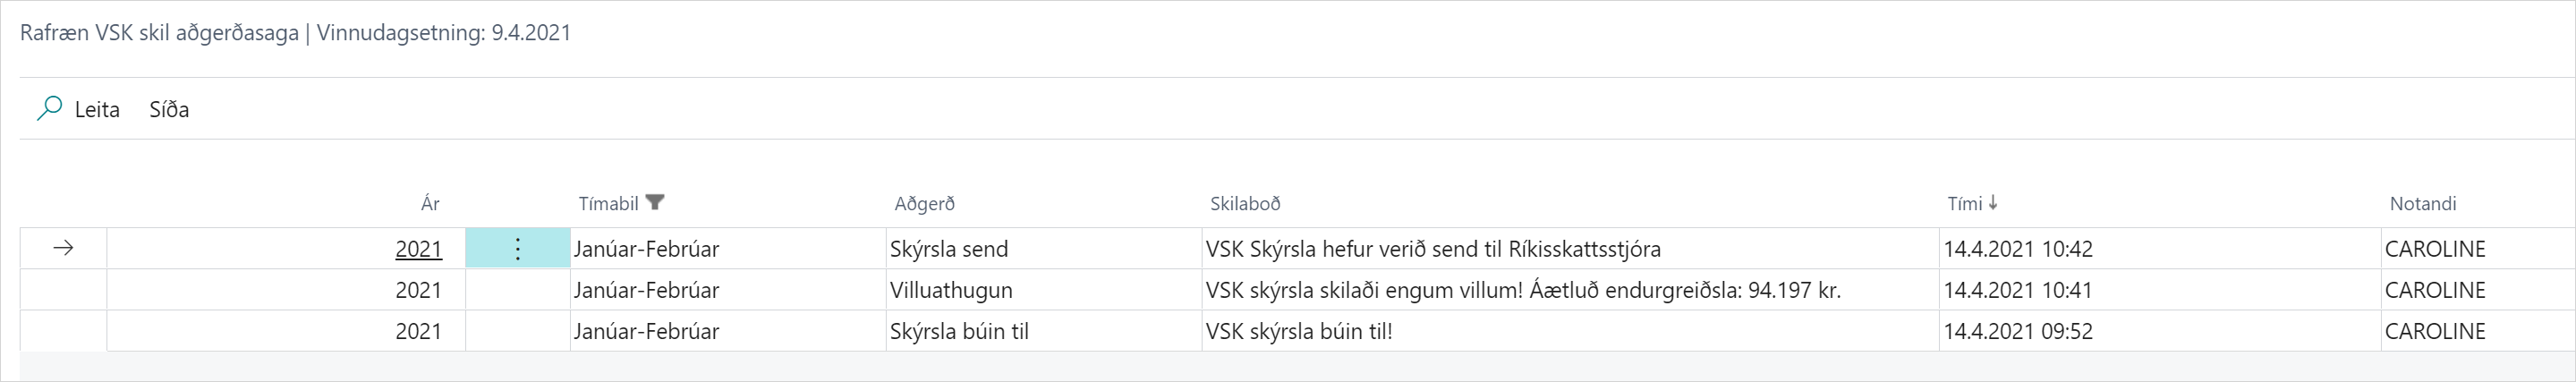Open the Síða menu
The height and width of the screenshot is (382, 2576).
pos(169,109)
